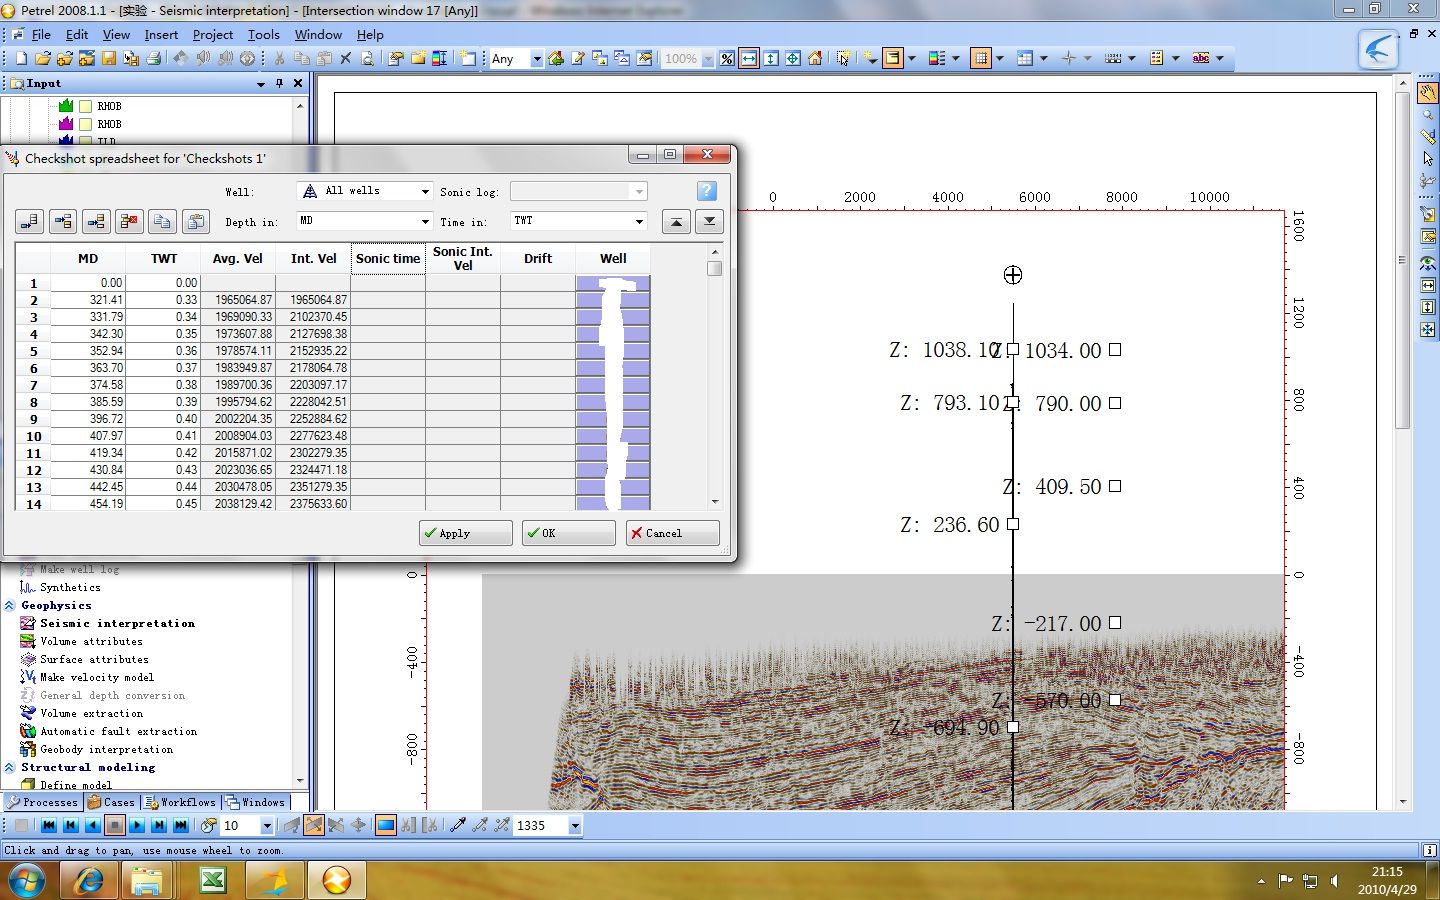
Task: Toggle marker box next to Z: 790.00
Action: [x=1115, y=403]
